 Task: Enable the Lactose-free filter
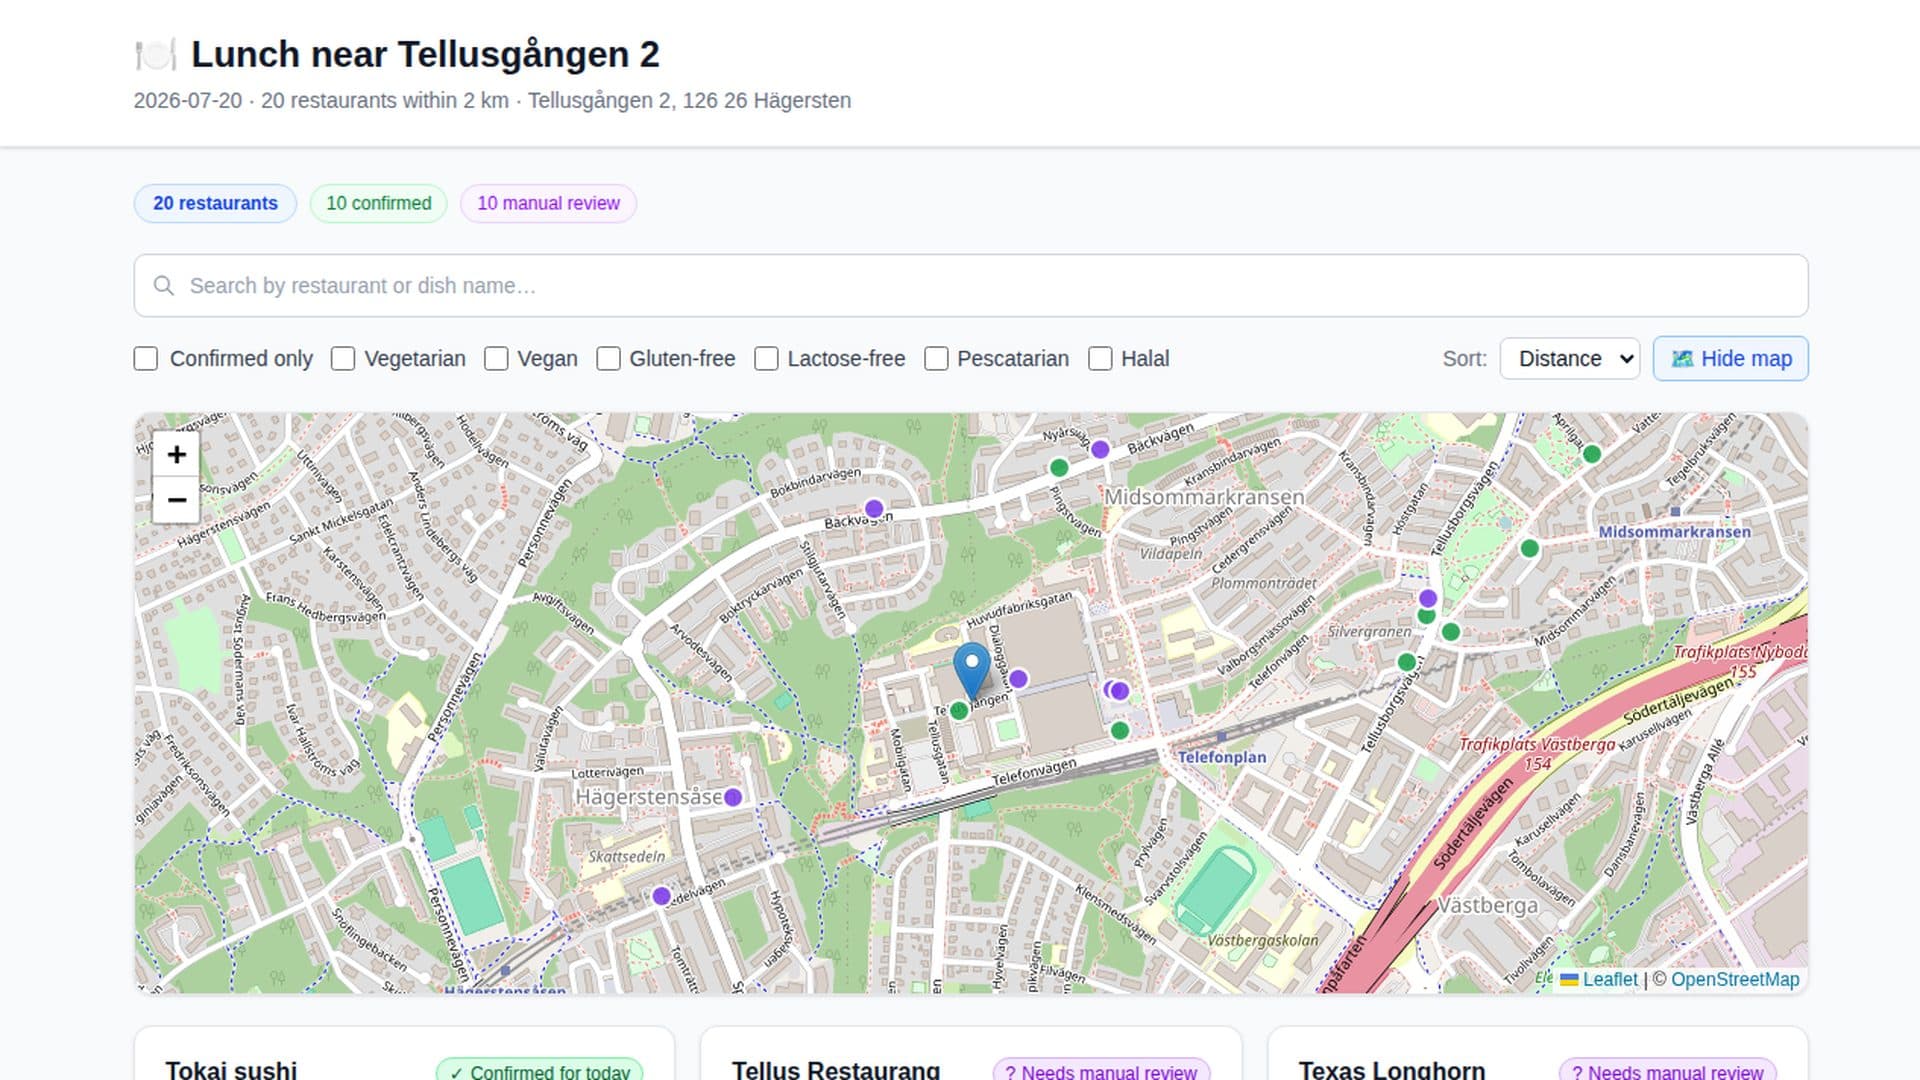[766, 359]
